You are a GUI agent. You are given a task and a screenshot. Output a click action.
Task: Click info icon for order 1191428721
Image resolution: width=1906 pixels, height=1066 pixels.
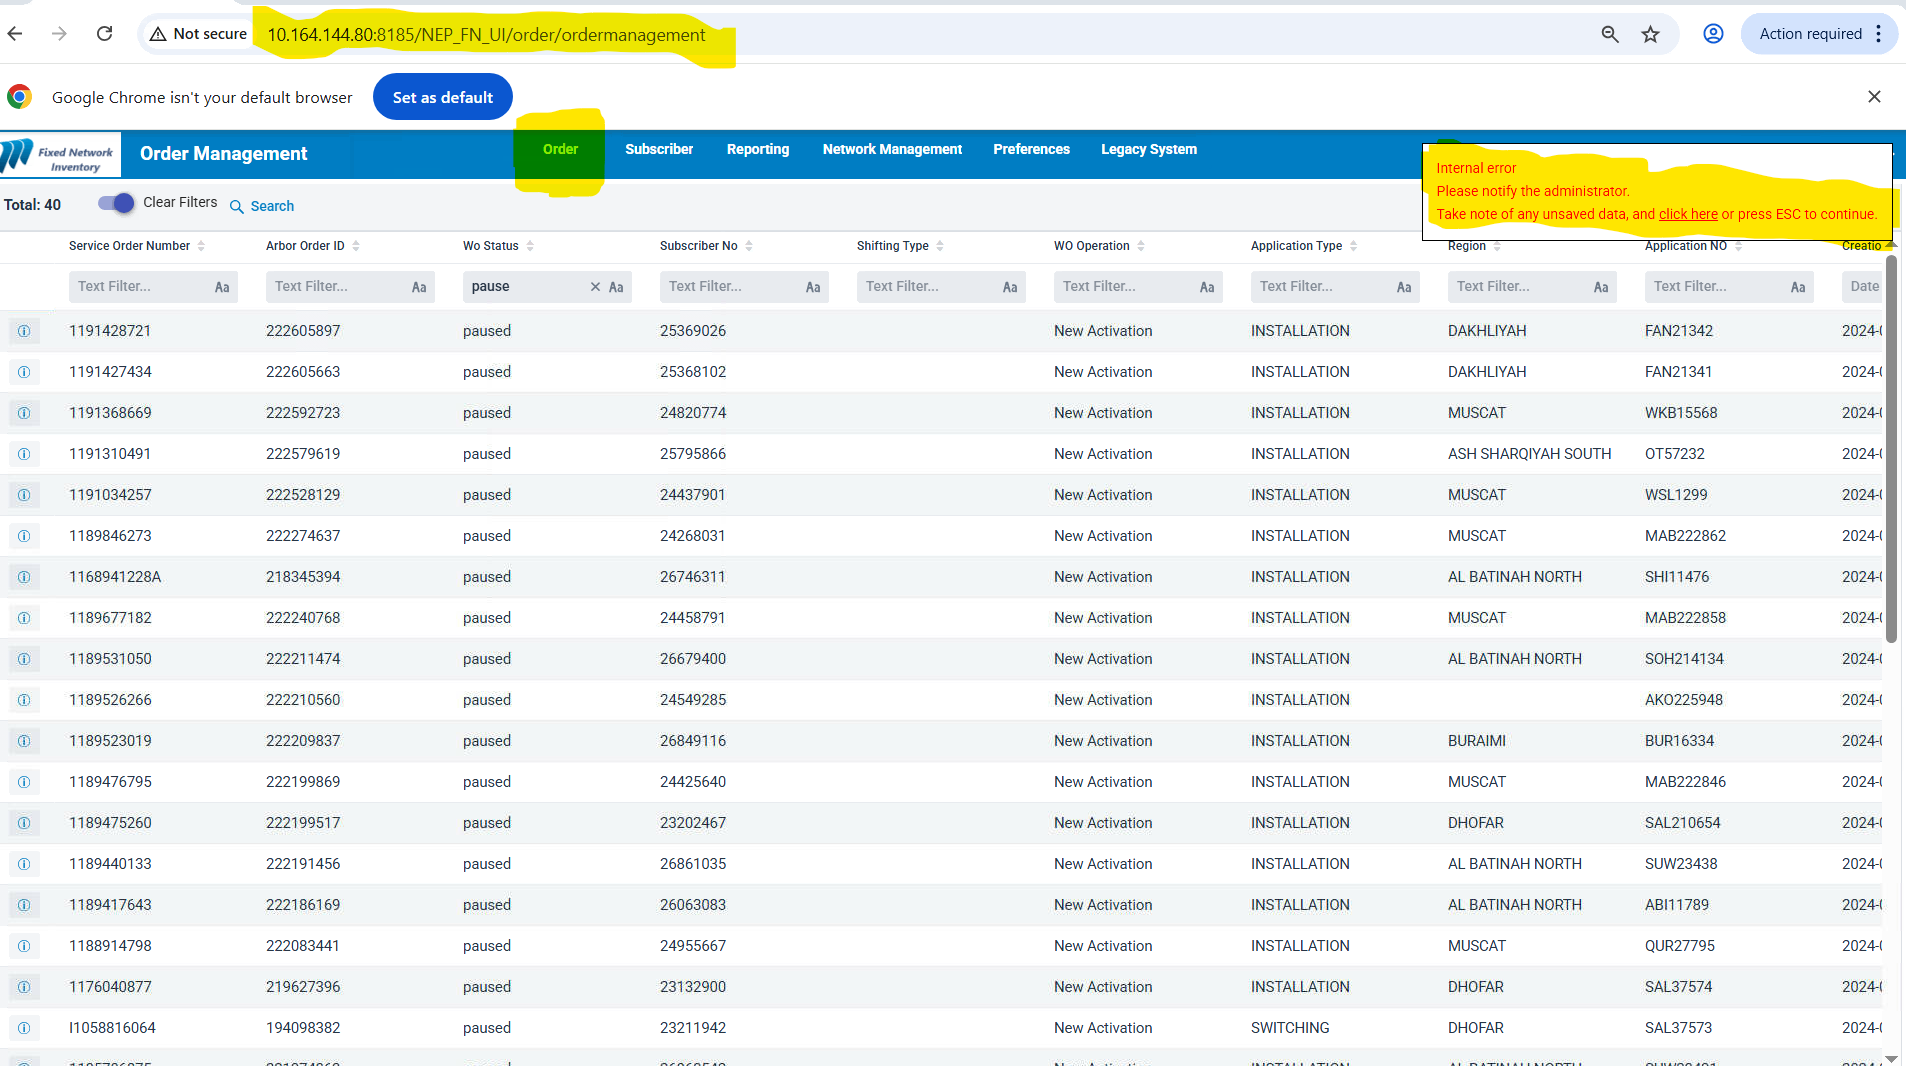click(24, 331)
